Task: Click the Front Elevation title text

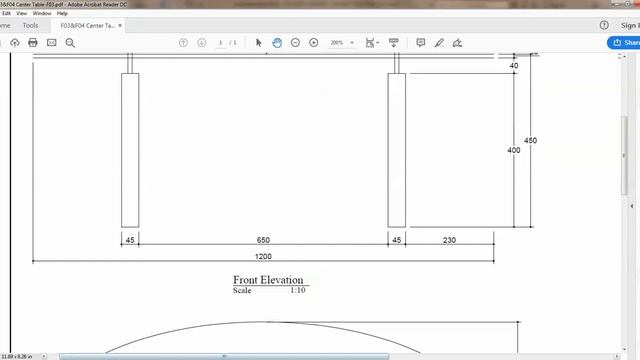Action: tap(268, 280)
